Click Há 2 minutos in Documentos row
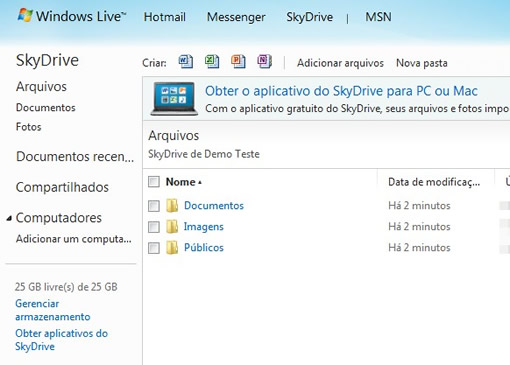 tap(419, 206)
